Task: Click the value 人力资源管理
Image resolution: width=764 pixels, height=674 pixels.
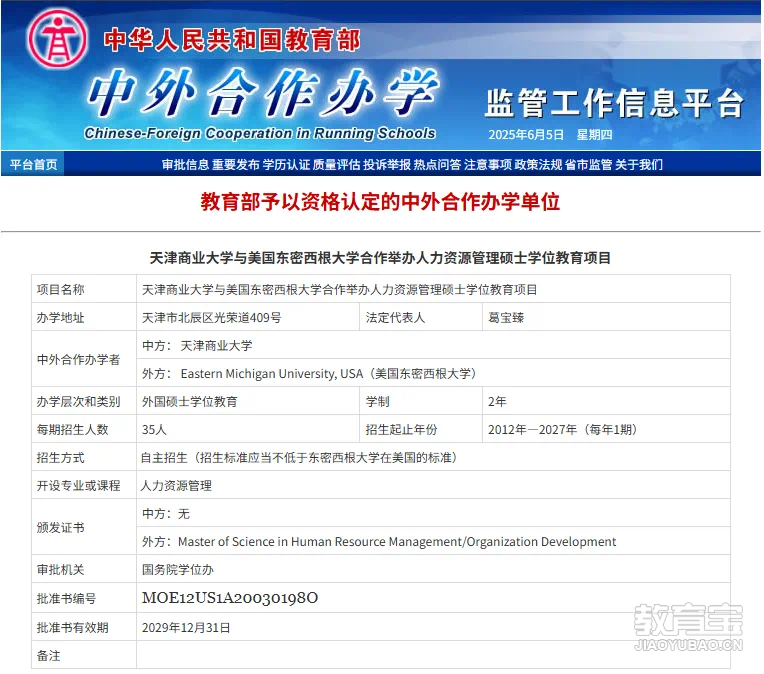Action: pyautogui.click(x=176, y=485)
